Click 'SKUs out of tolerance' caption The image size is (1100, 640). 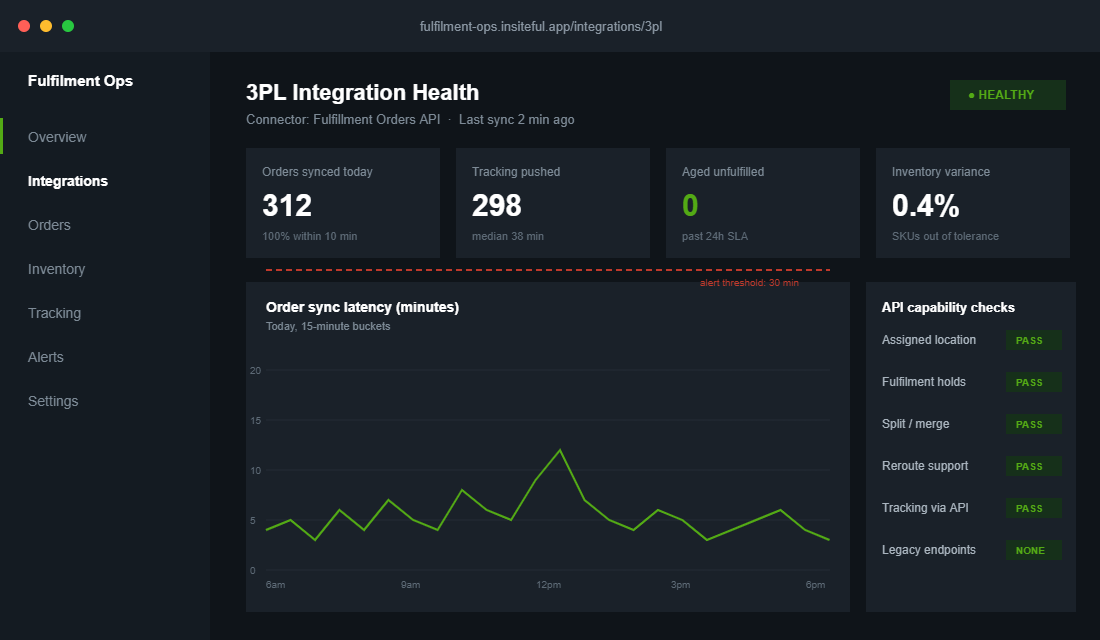click(x=945, y=236)
